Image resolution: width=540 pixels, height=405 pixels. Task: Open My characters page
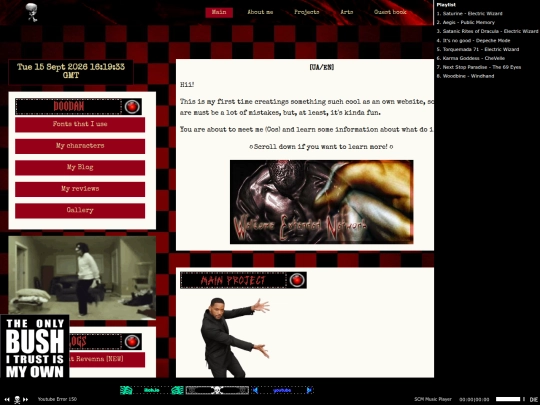pyautogui.click(x=80, y=146)
